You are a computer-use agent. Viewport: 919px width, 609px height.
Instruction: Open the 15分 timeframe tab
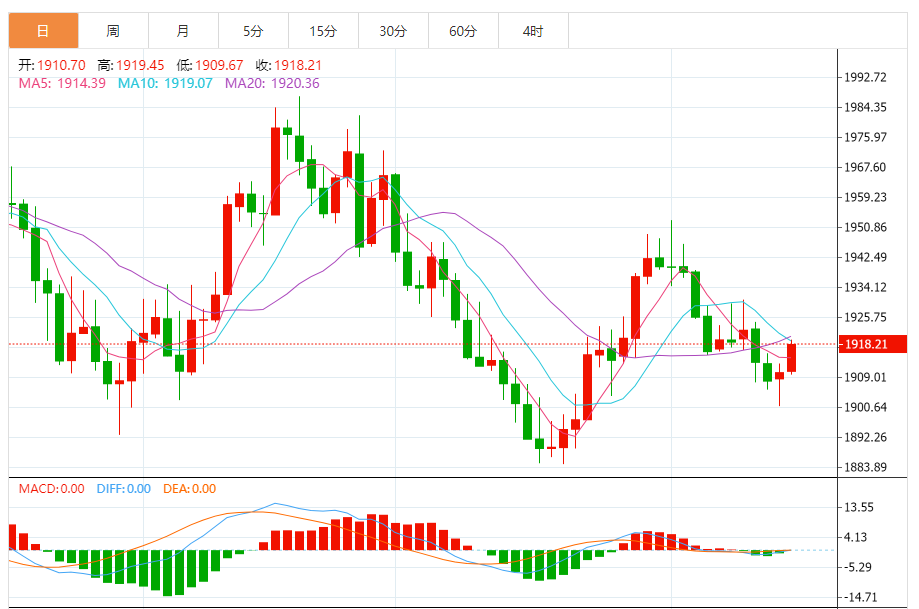324,30
